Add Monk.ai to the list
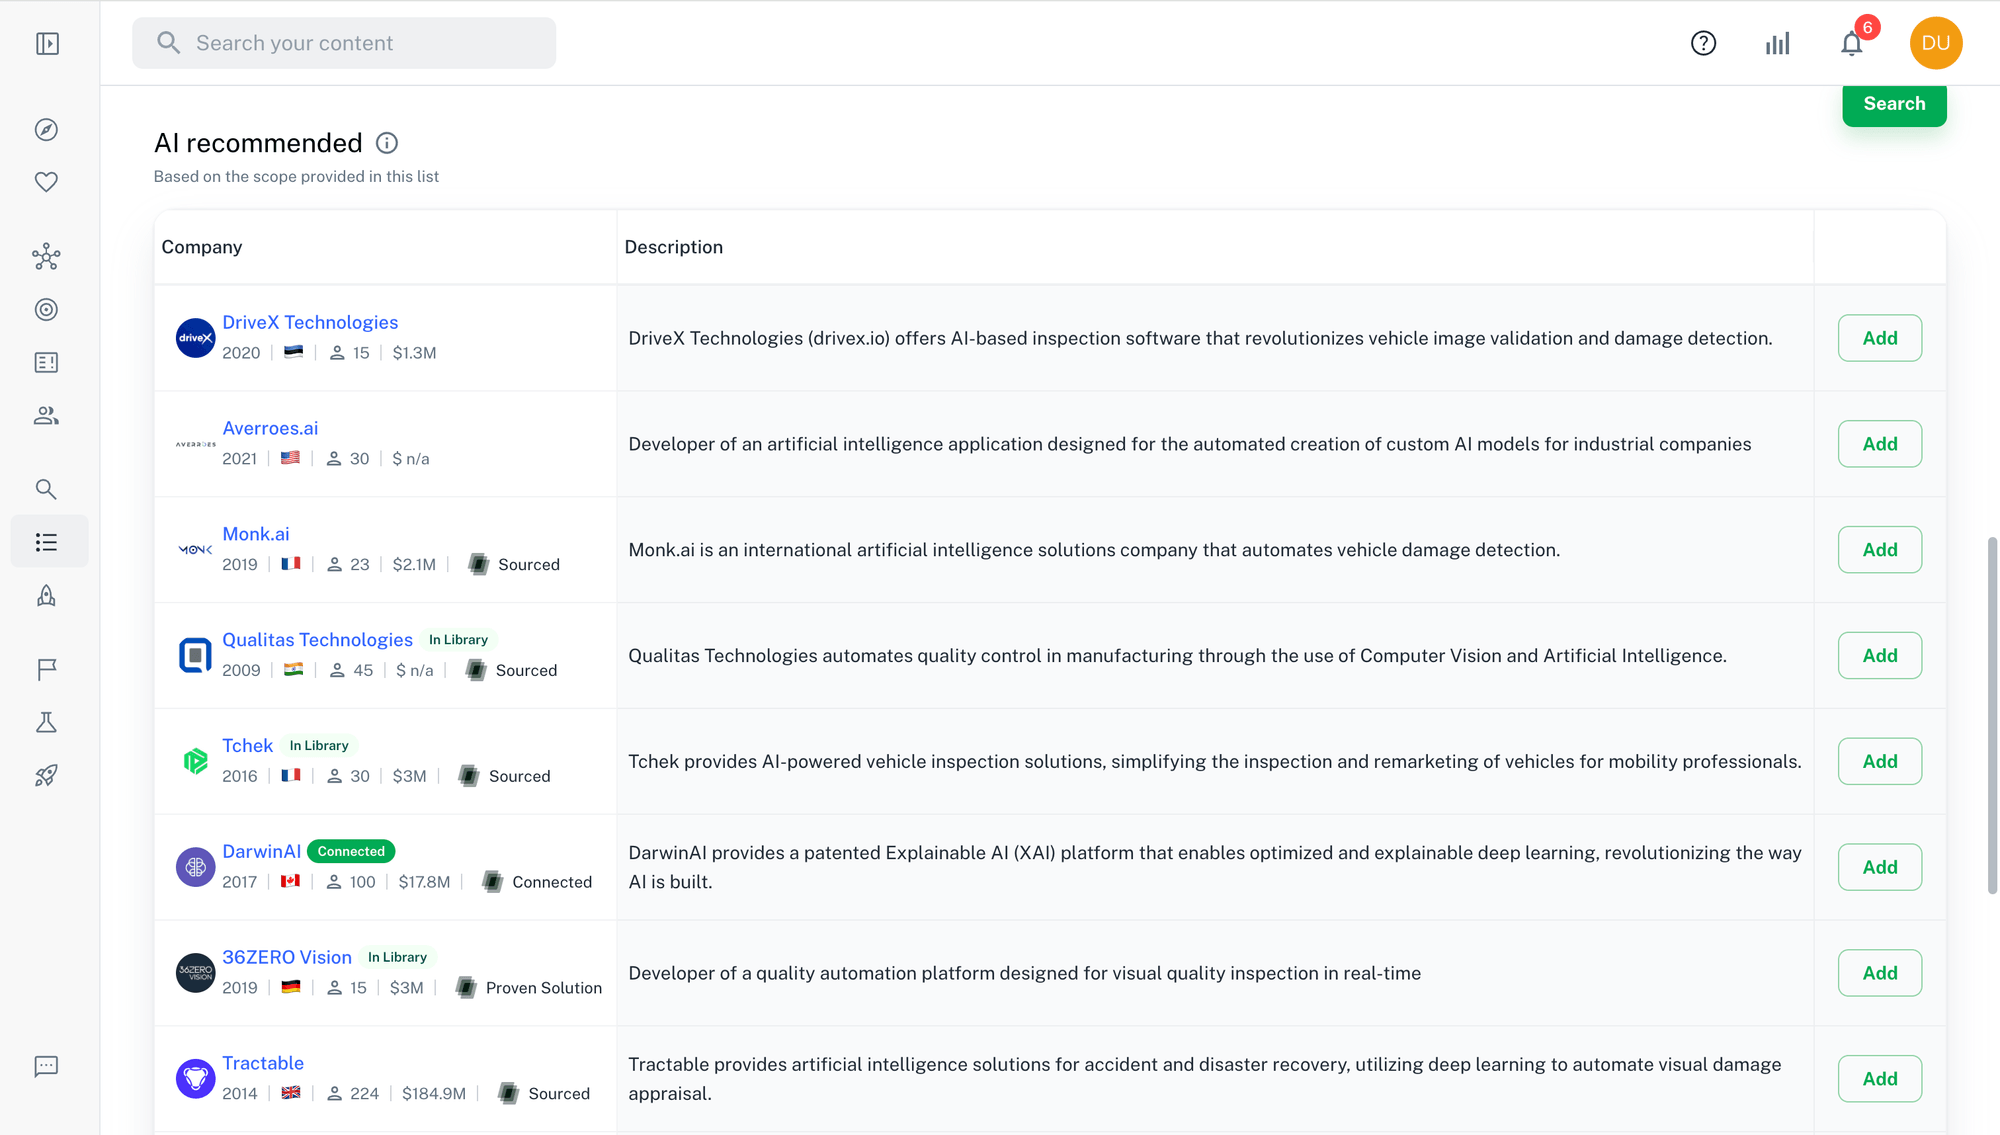 (x=1880, y=549)
